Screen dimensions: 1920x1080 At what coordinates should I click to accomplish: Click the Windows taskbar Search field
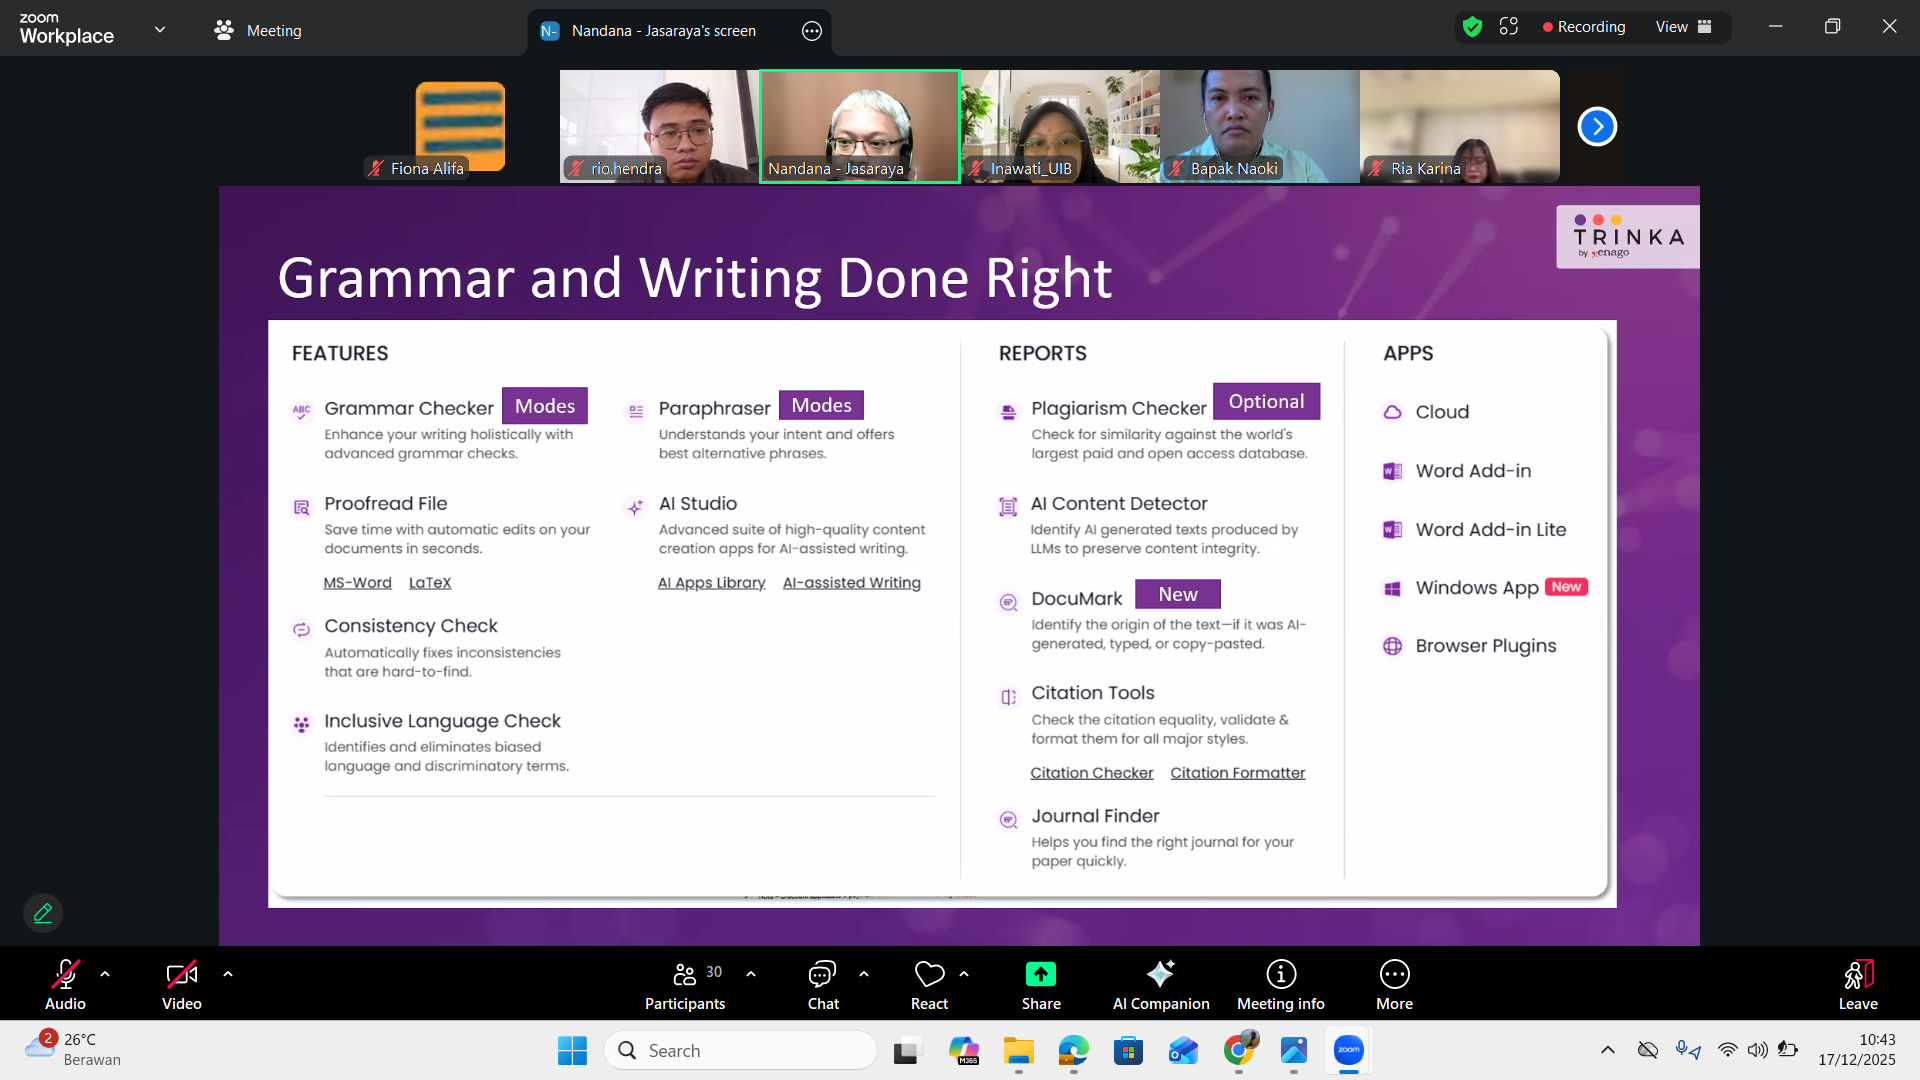(x=740, y=1050)
